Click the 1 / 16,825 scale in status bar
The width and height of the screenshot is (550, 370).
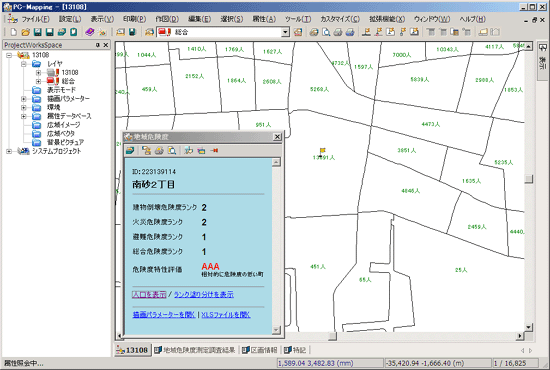510,363
